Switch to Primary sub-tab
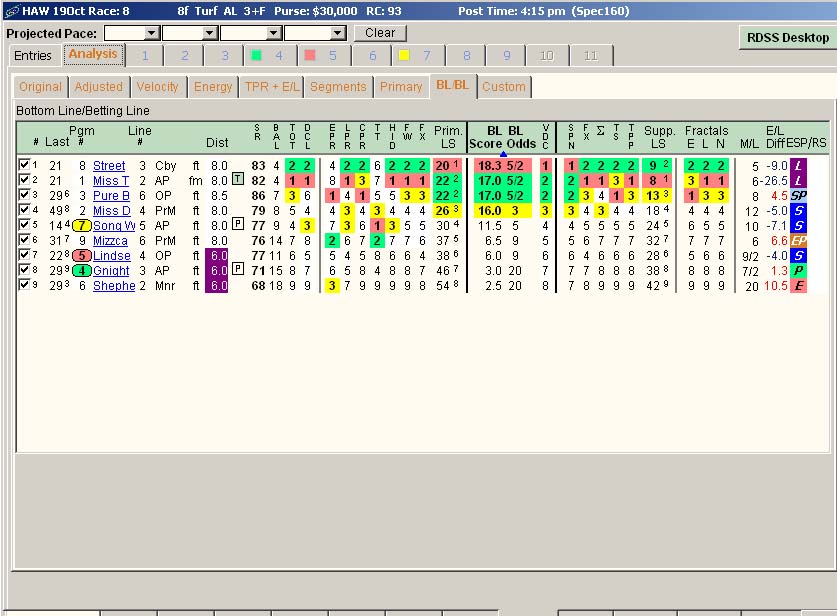Viewport: 837px width, 616px height. [x=401, y=87]
